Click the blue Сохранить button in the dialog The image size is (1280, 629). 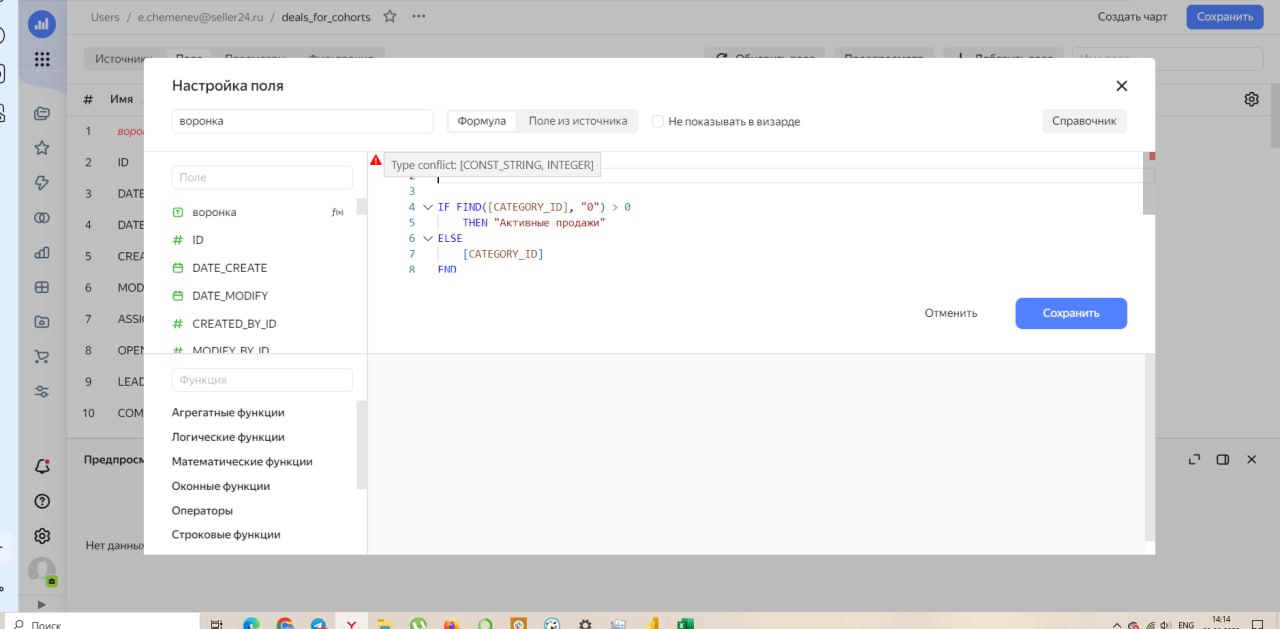click(x=1071, y=313)
